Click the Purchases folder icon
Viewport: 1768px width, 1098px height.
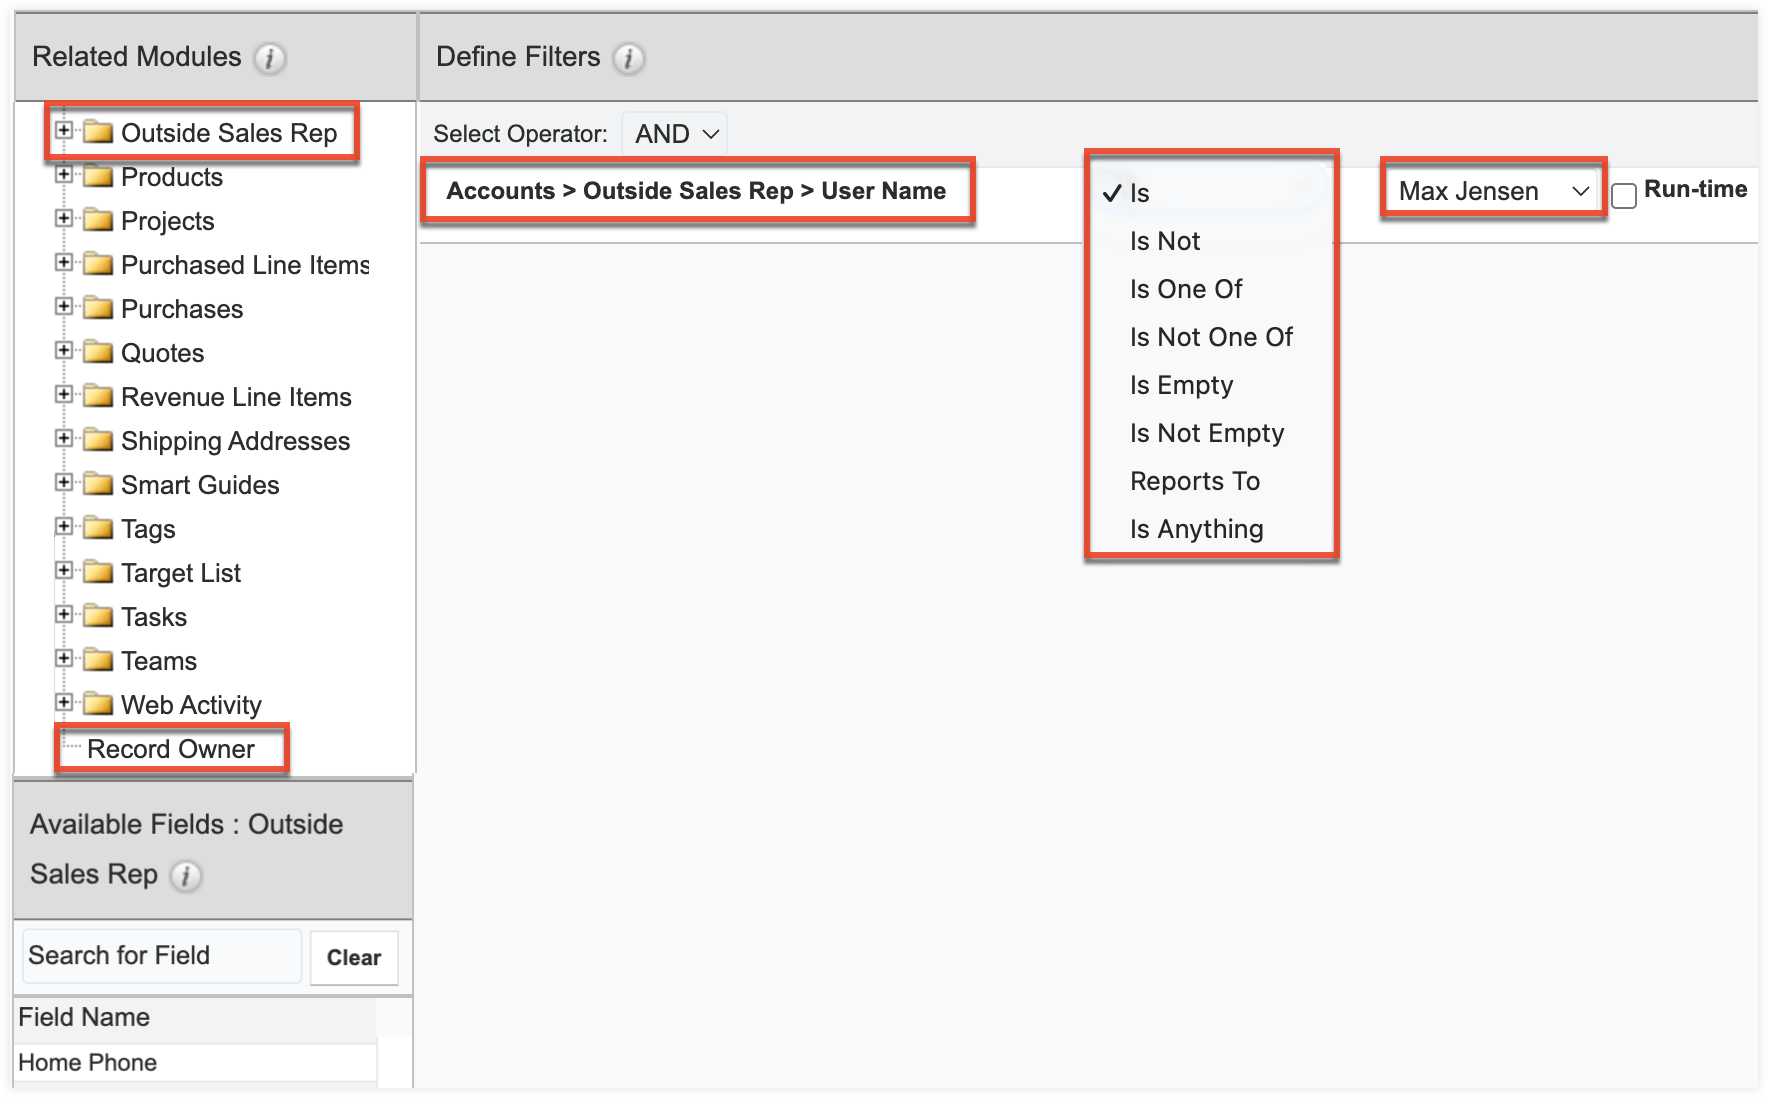coord(98,308)
